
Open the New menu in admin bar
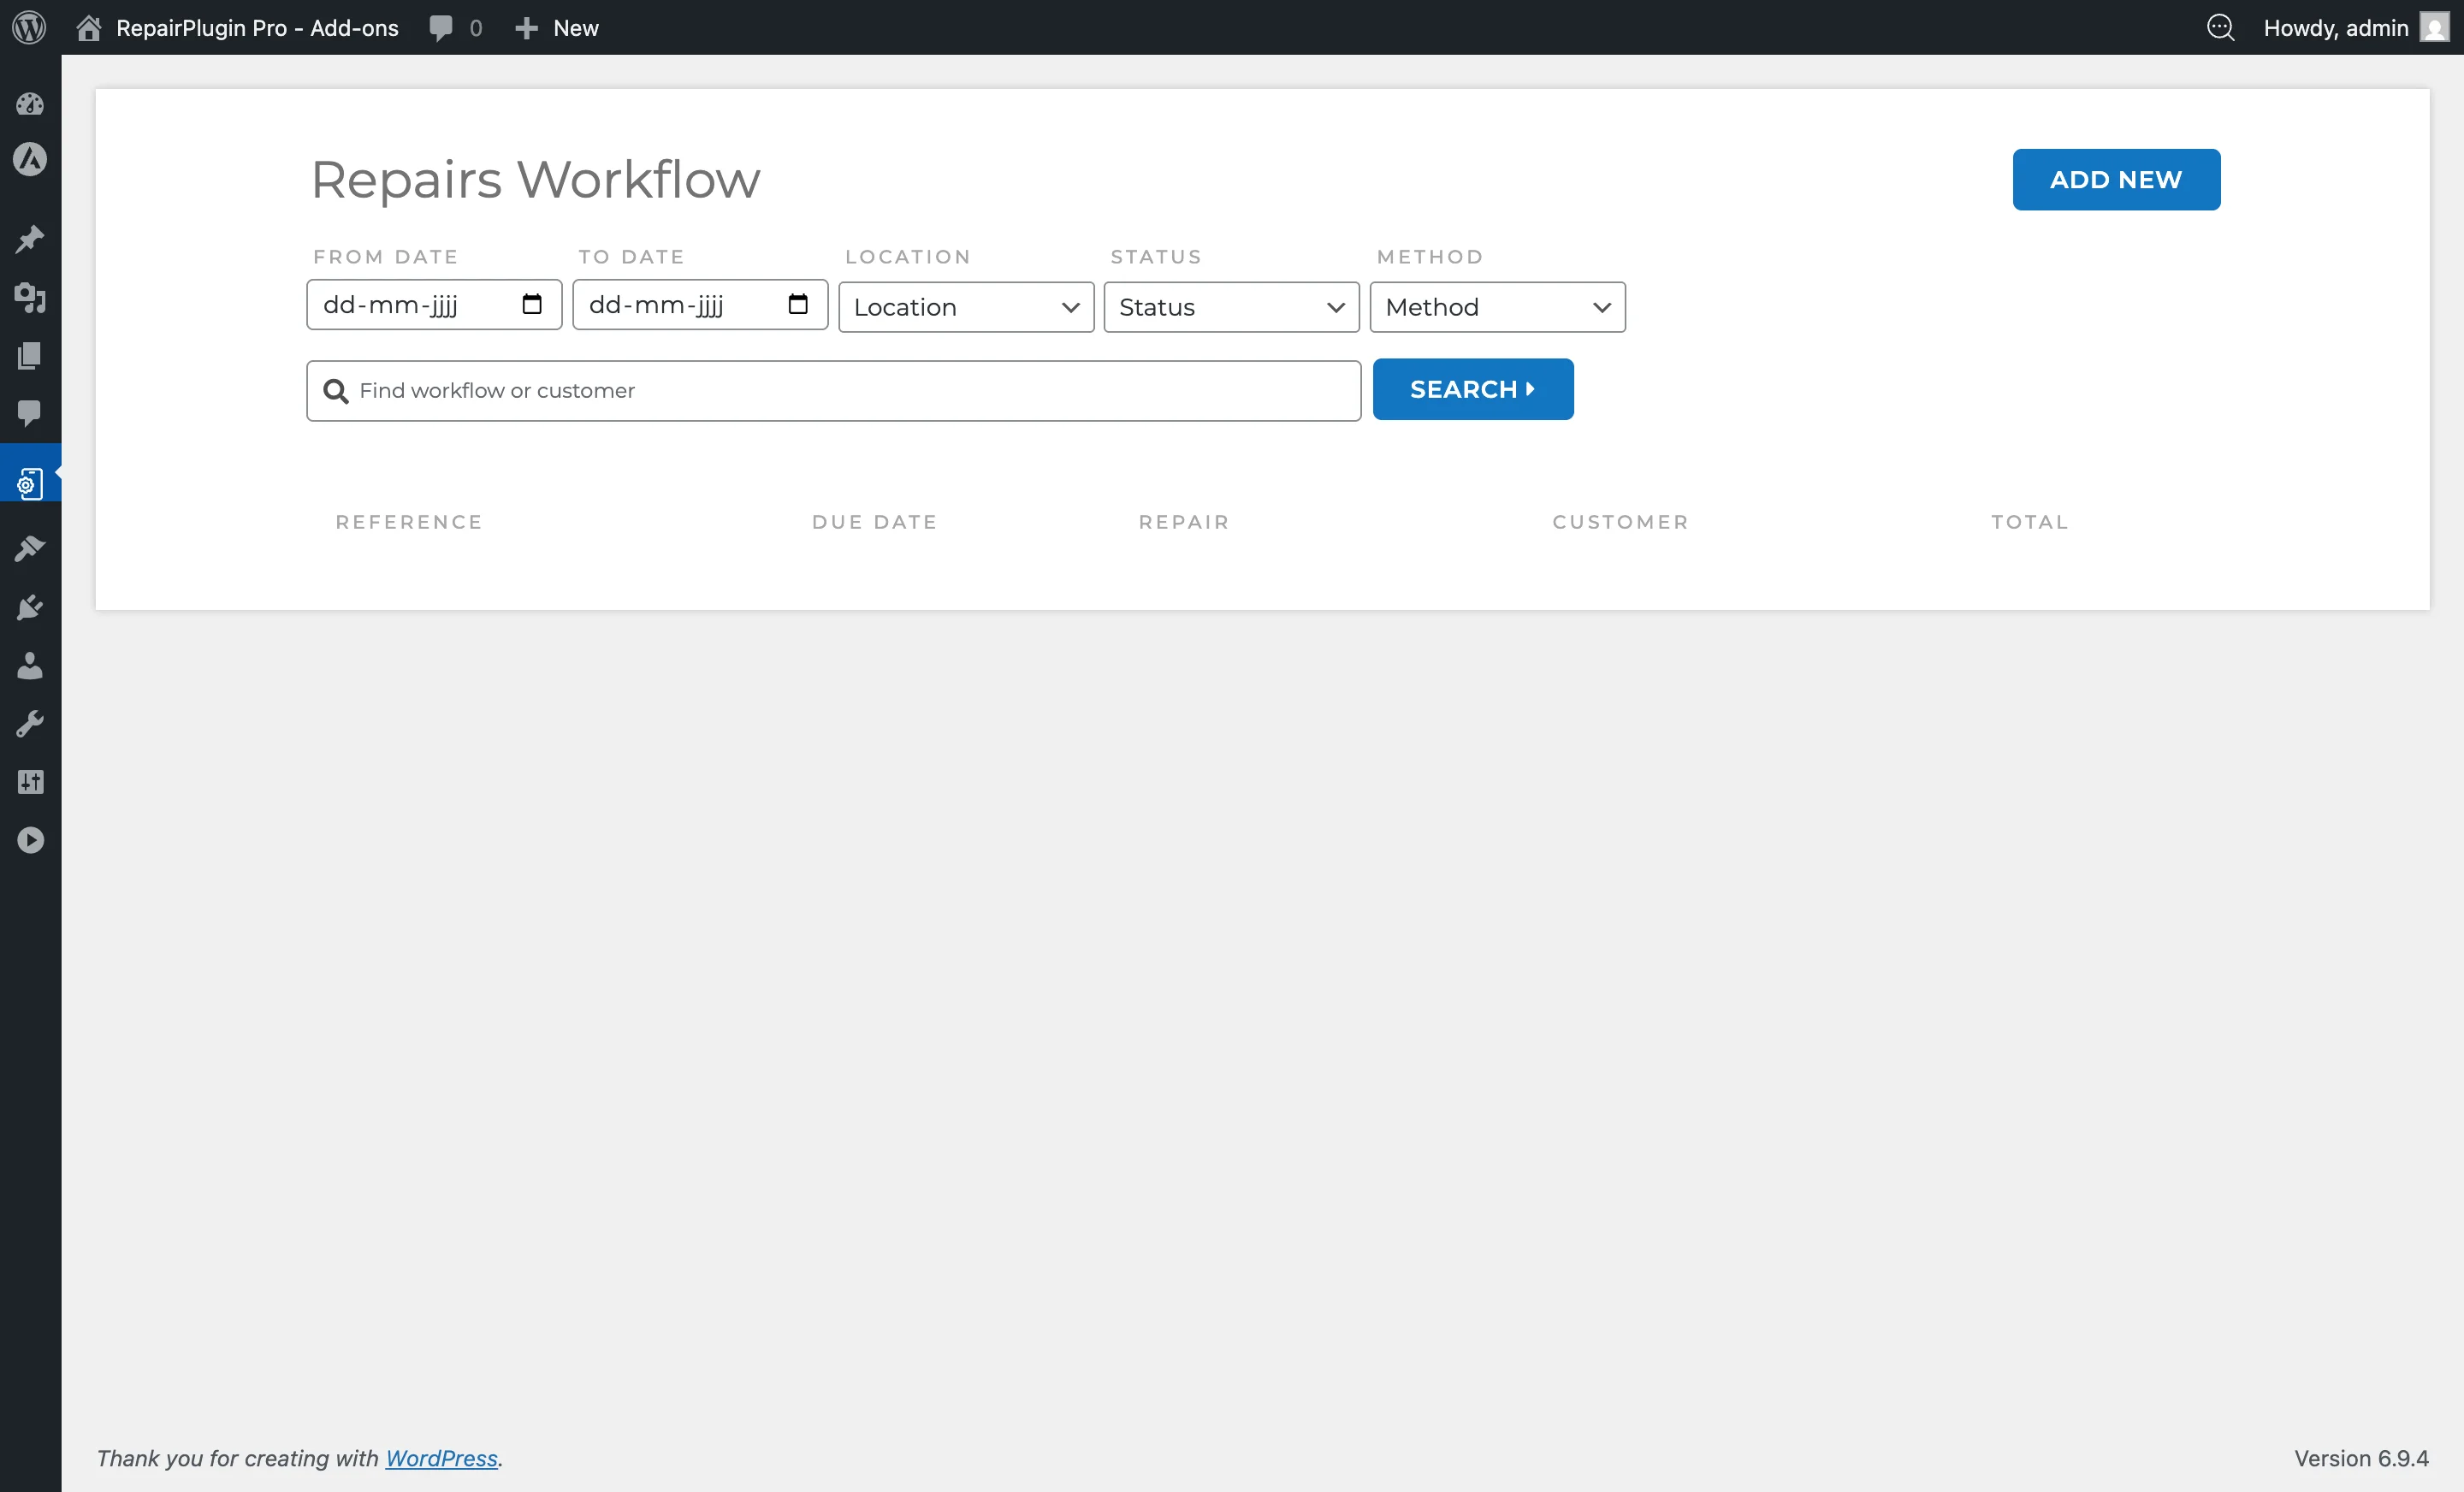click(x=556, y=27)
